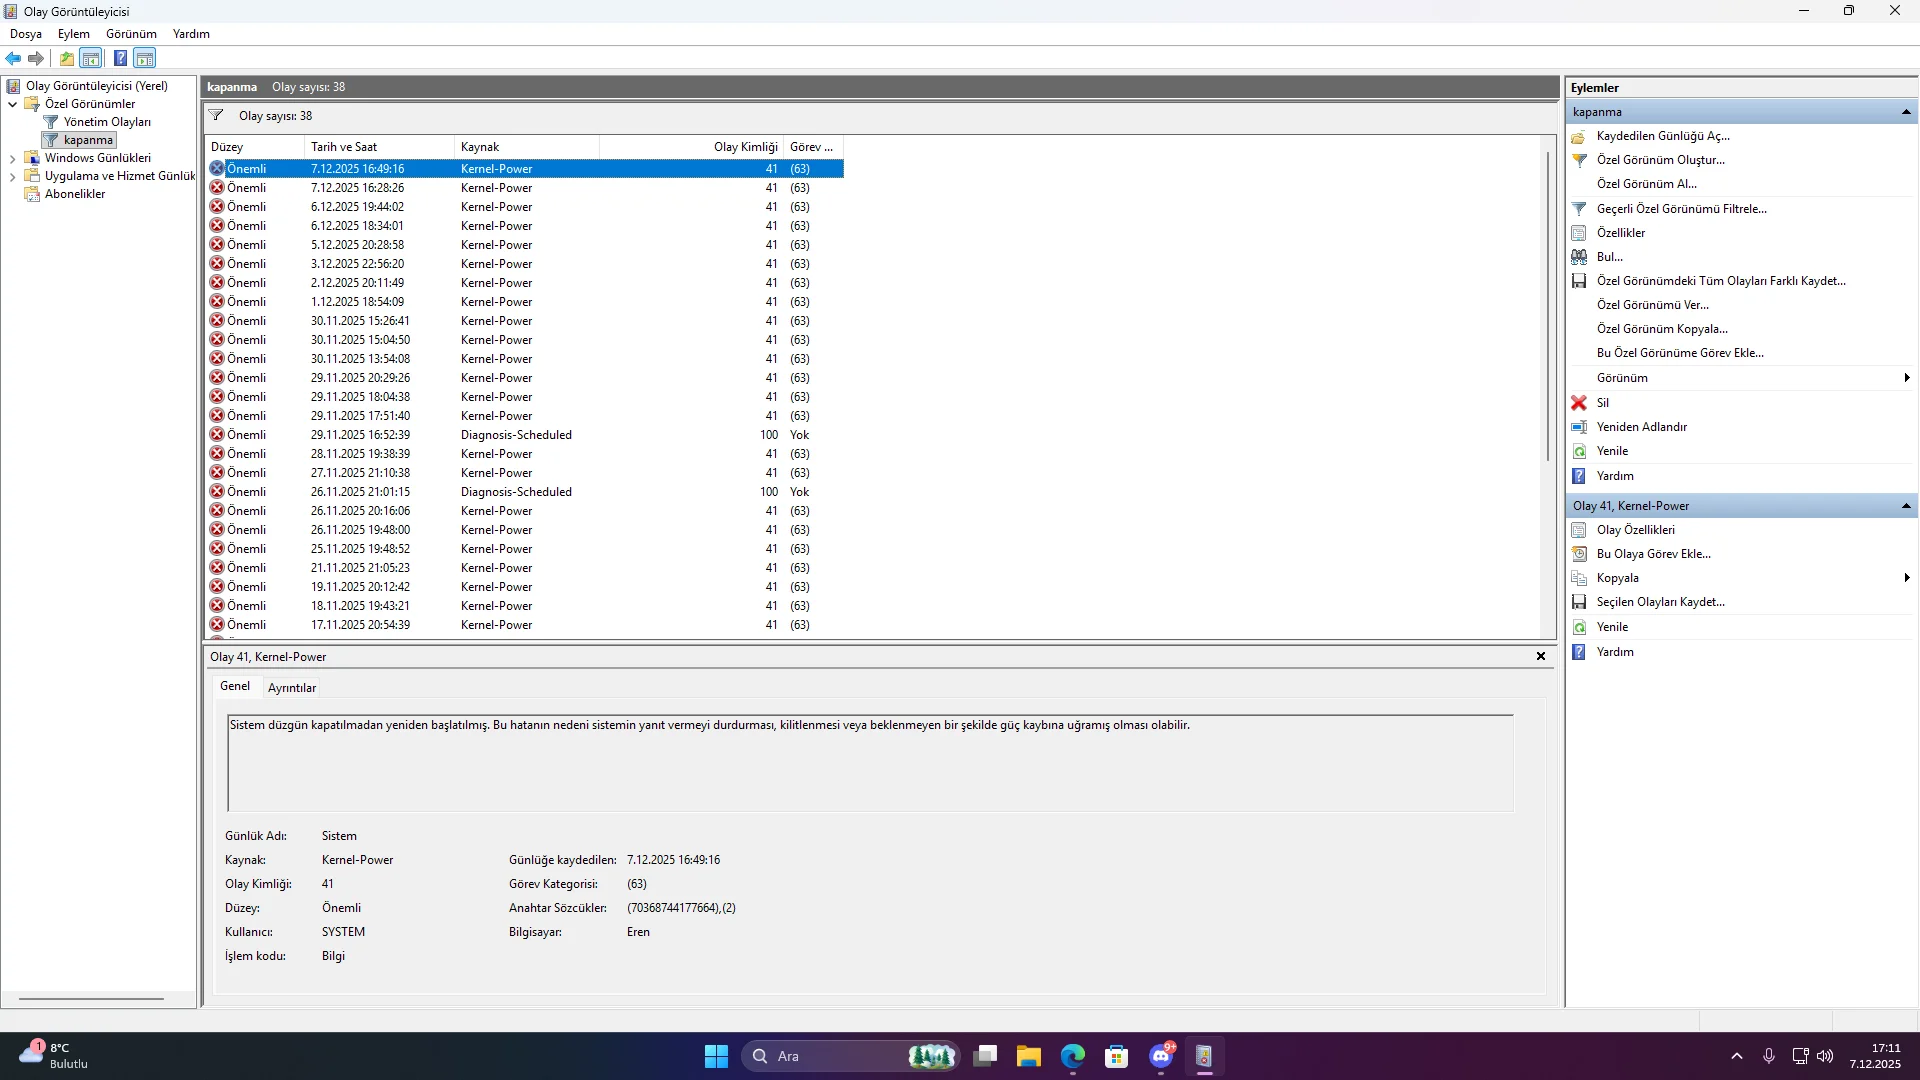
Task: Sort by the Tarih ve Saat column
Action: pos(343,147)
